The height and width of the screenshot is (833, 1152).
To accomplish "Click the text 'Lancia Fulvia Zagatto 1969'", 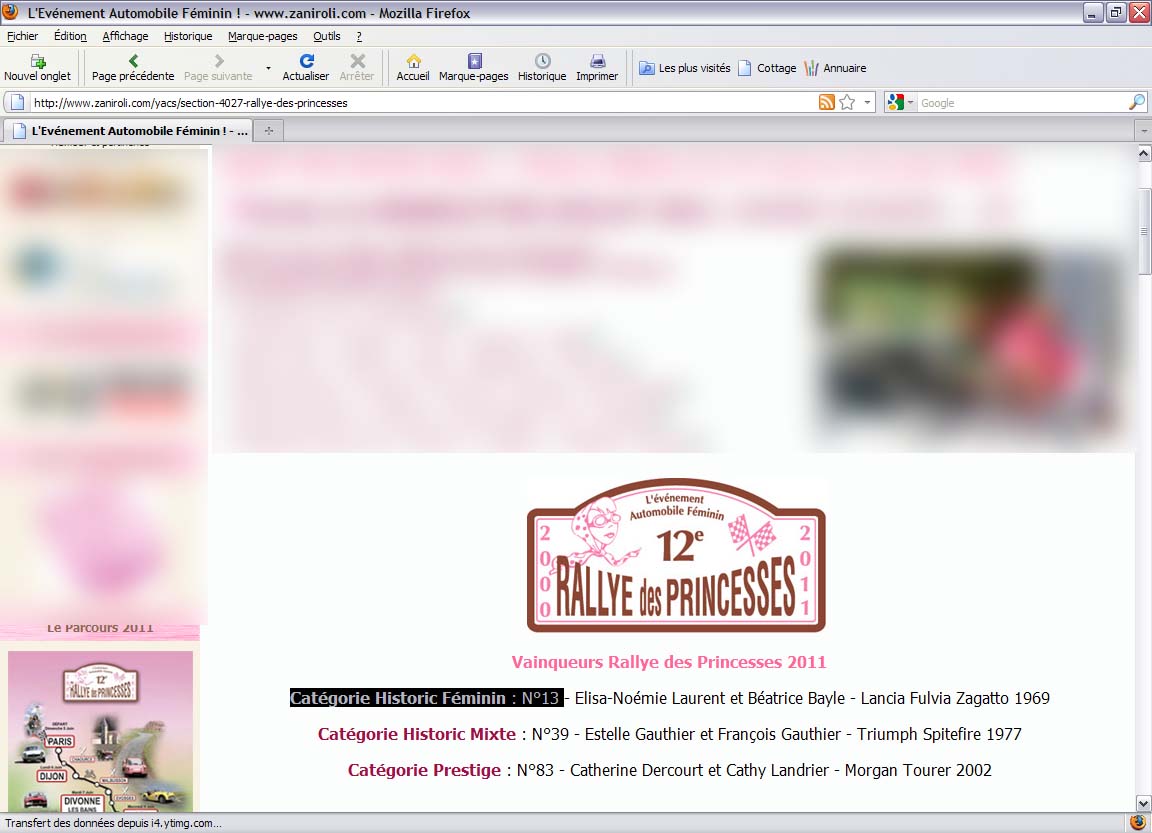I will (955, 698).
